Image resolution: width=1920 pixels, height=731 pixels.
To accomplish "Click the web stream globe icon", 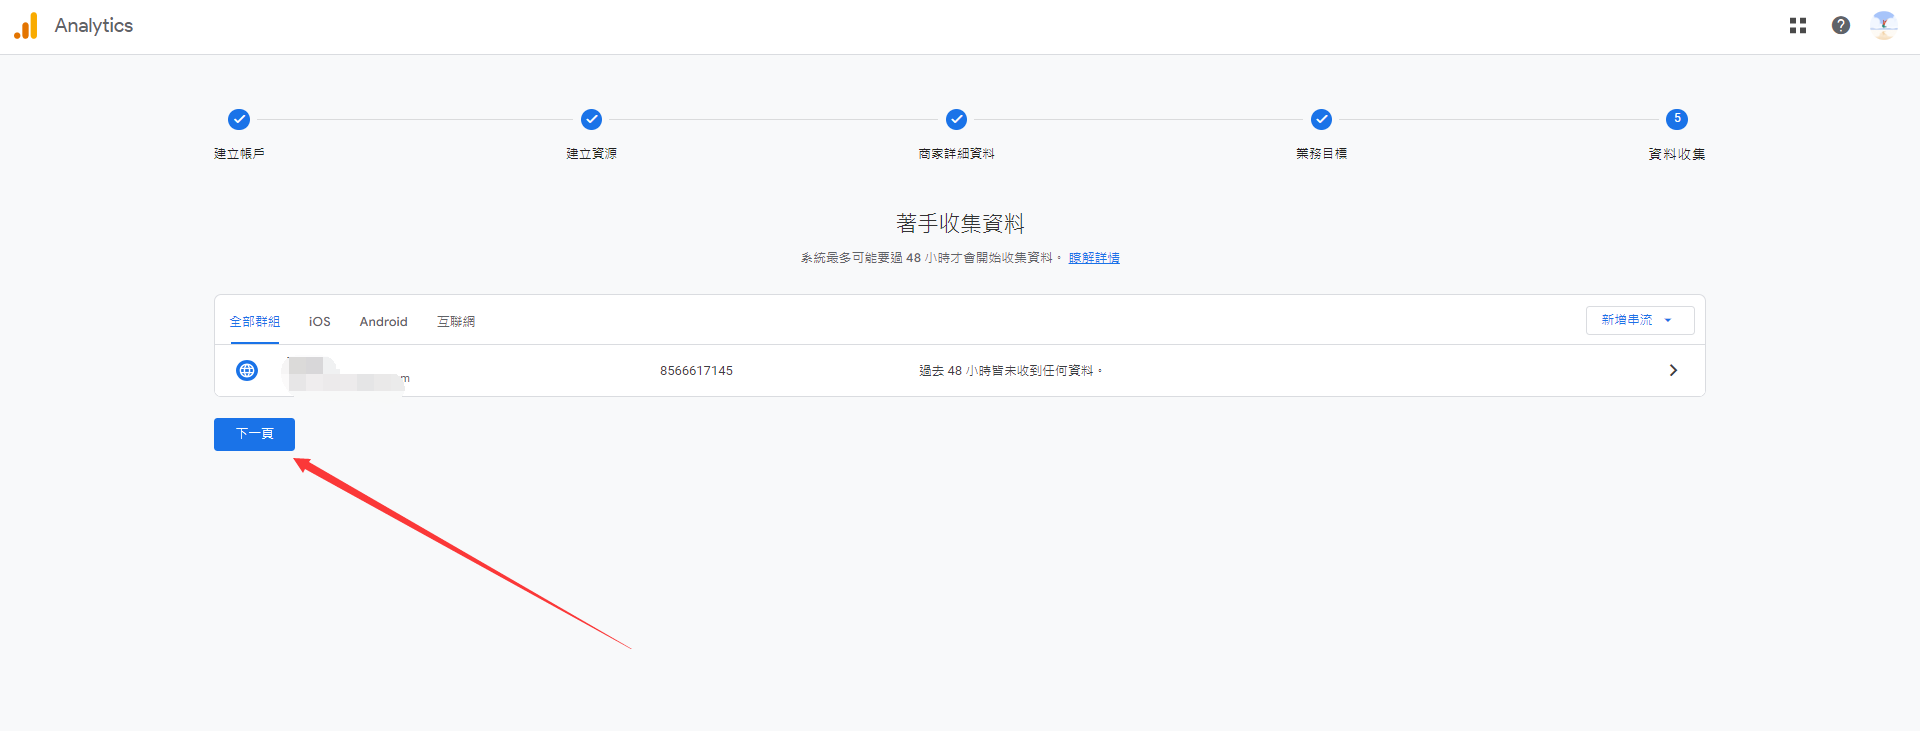I will 247,371.
